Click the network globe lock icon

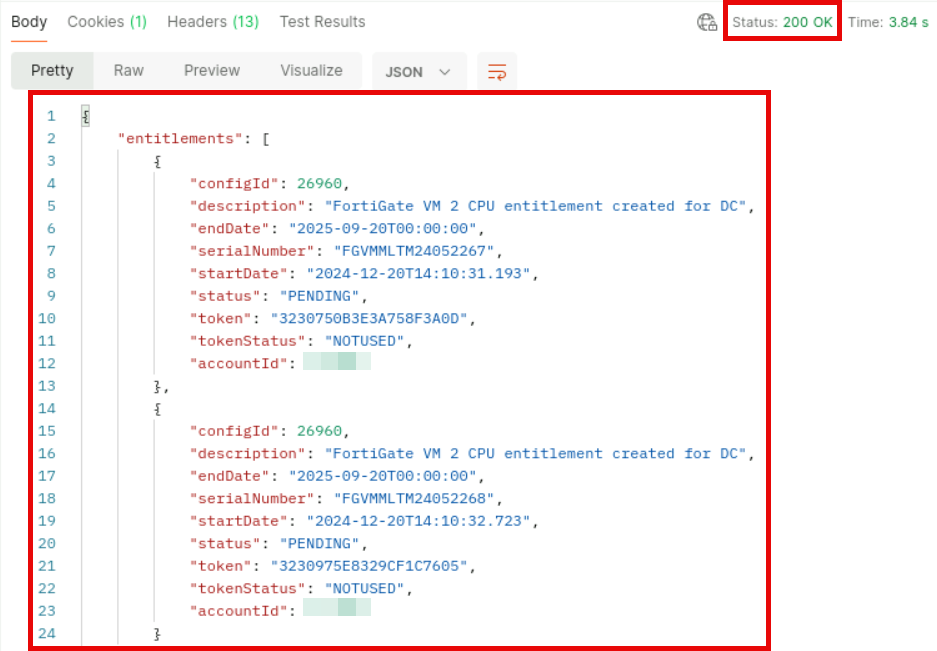click(x=707, y=23)
